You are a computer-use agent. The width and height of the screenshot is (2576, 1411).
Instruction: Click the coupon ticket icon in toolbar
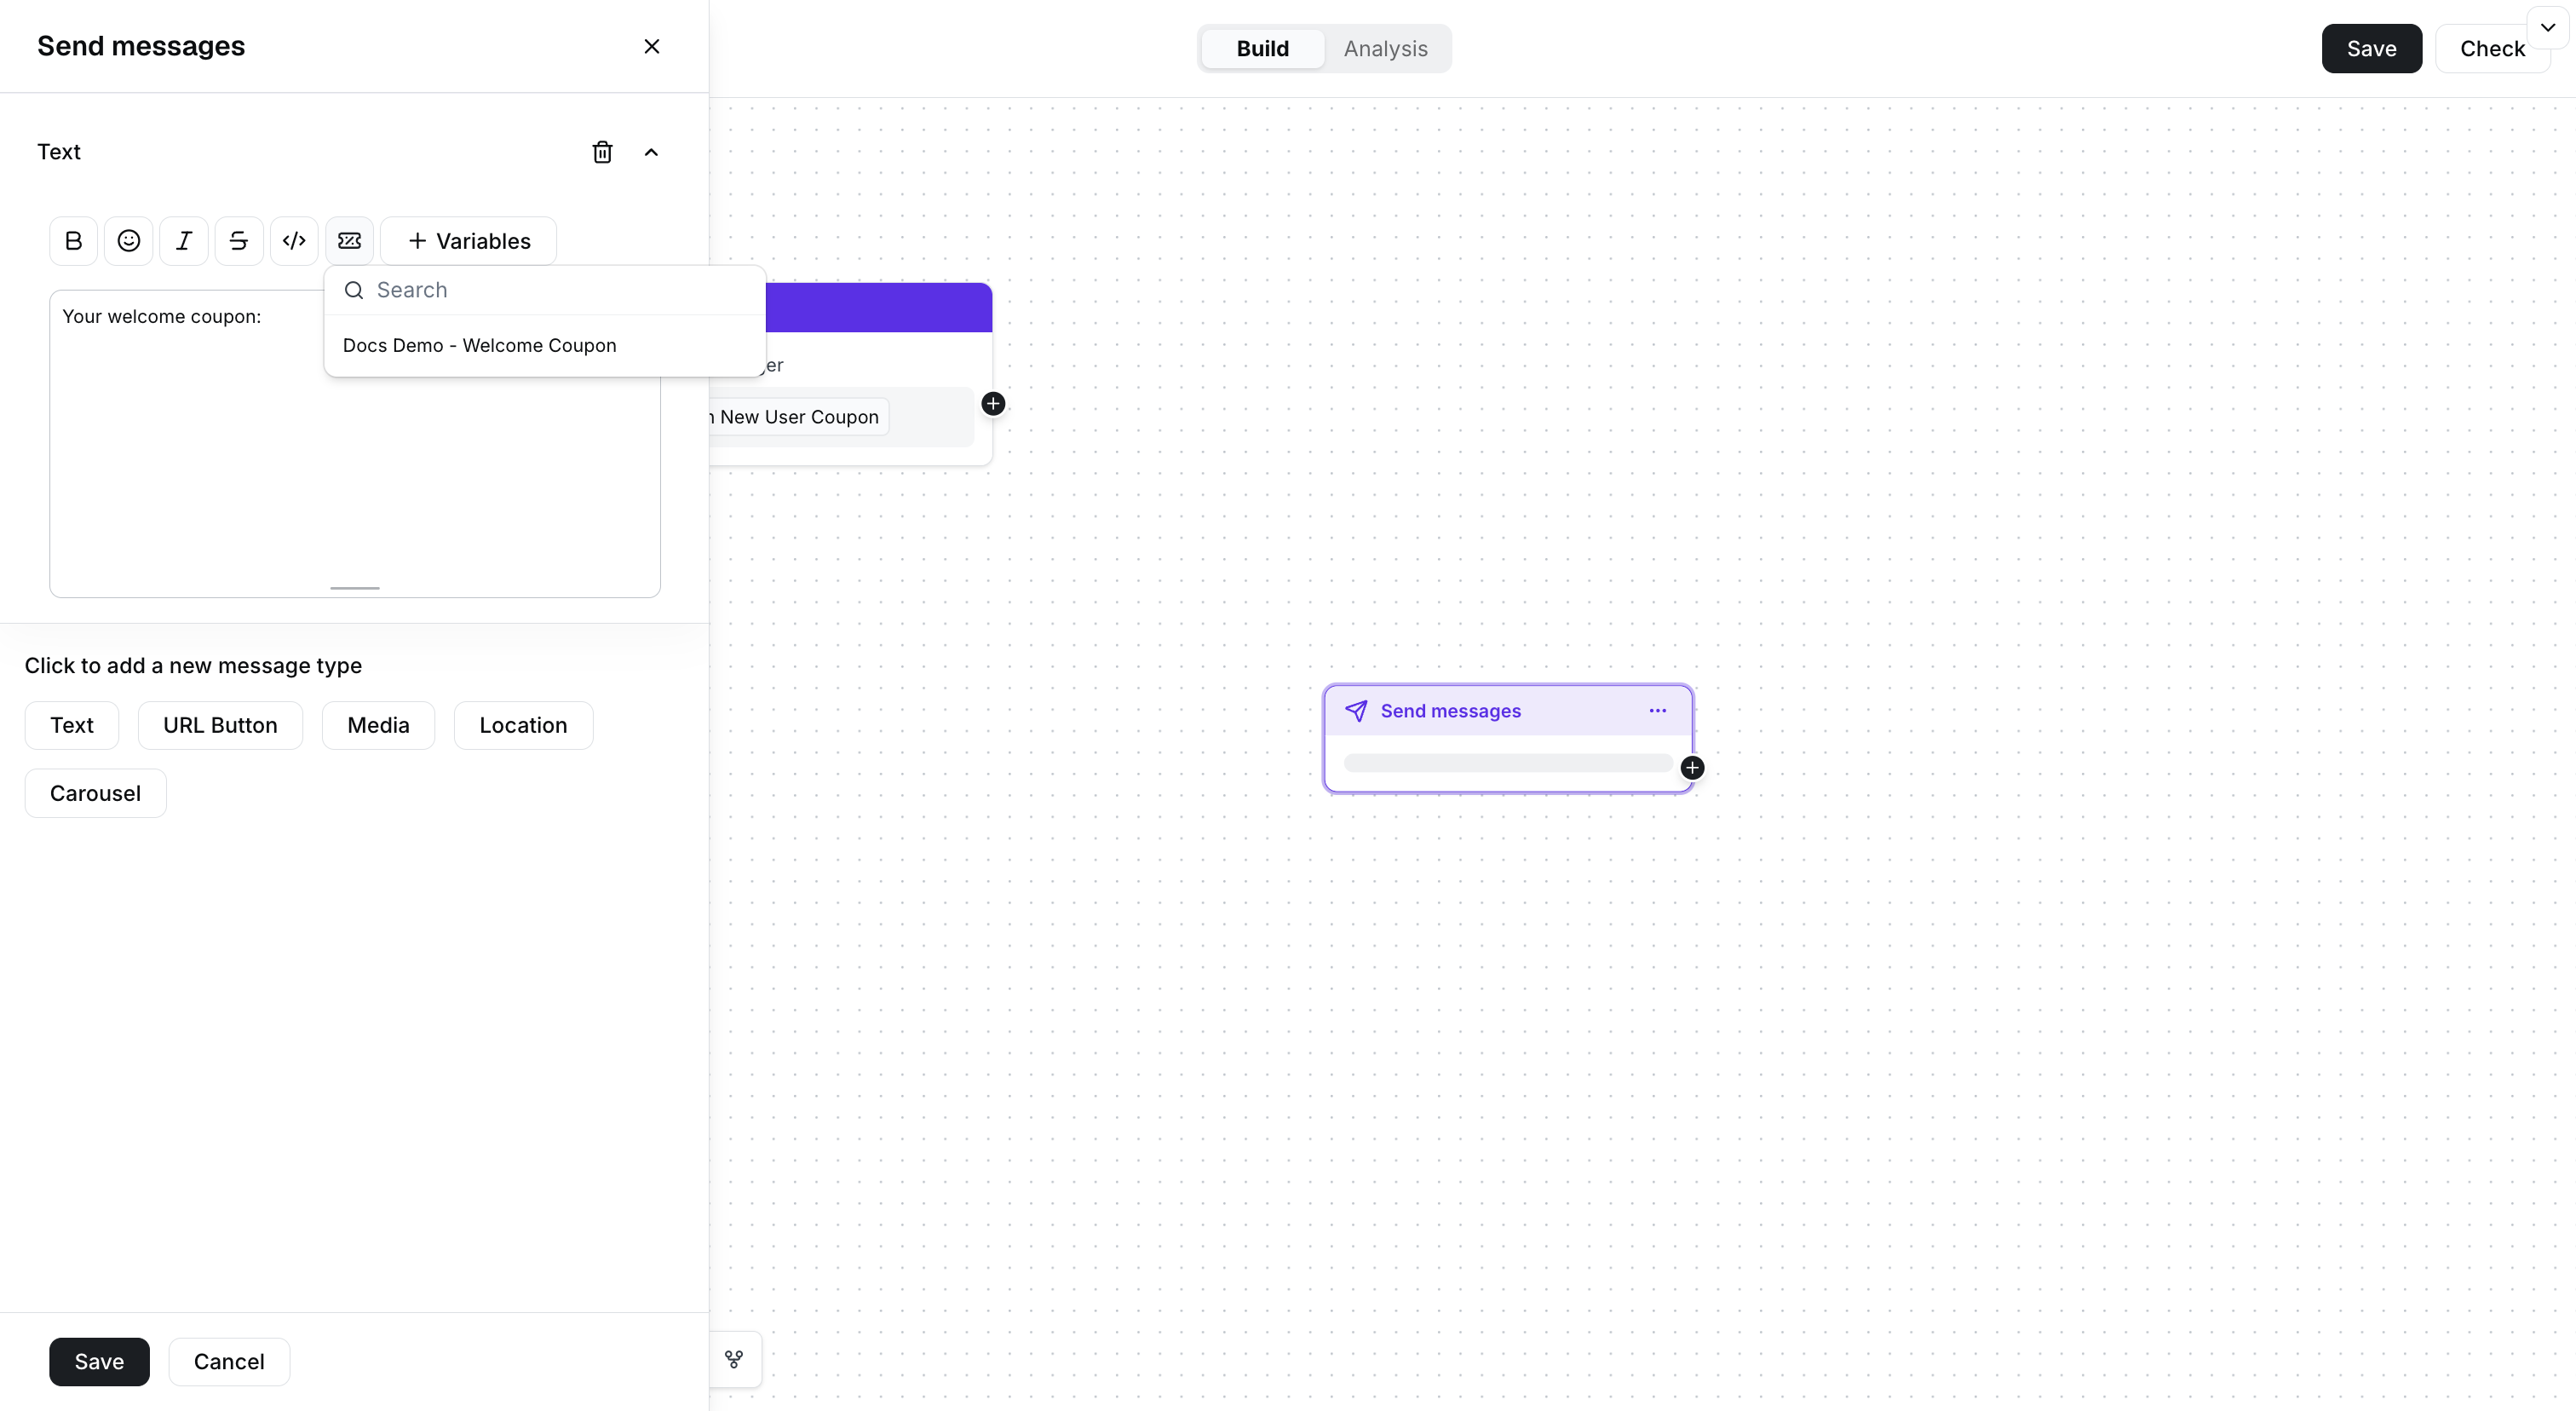(x=349, y=241)
